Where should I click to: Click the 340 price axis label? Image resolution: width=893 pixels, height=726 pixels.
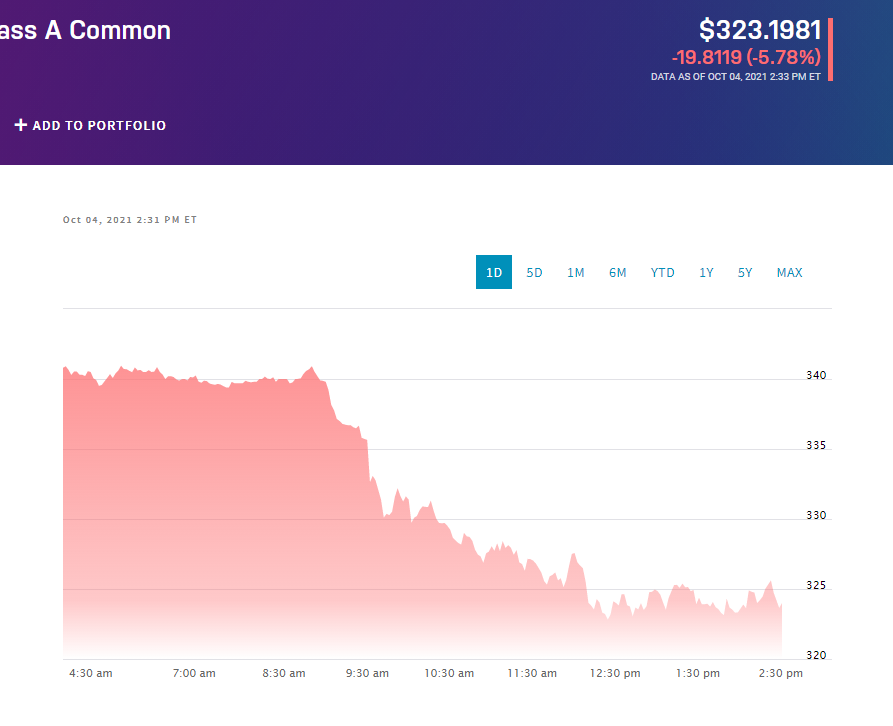[816, 376]
